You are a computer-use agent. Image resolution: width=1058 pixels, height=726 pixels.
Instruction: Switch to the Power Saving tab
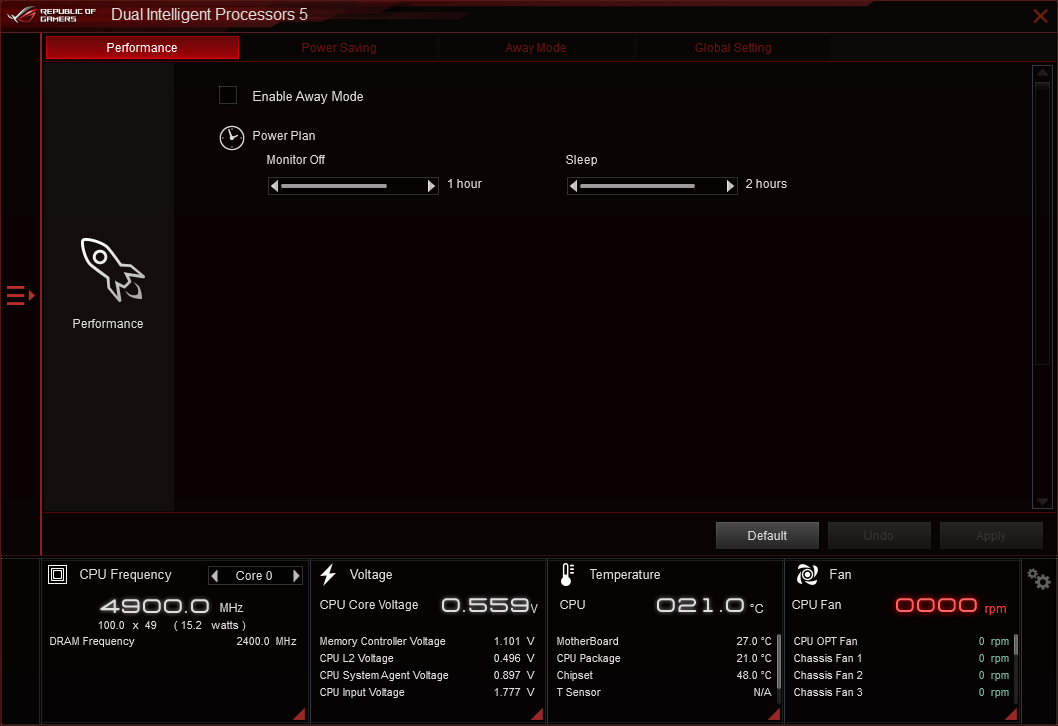(338, 47)
